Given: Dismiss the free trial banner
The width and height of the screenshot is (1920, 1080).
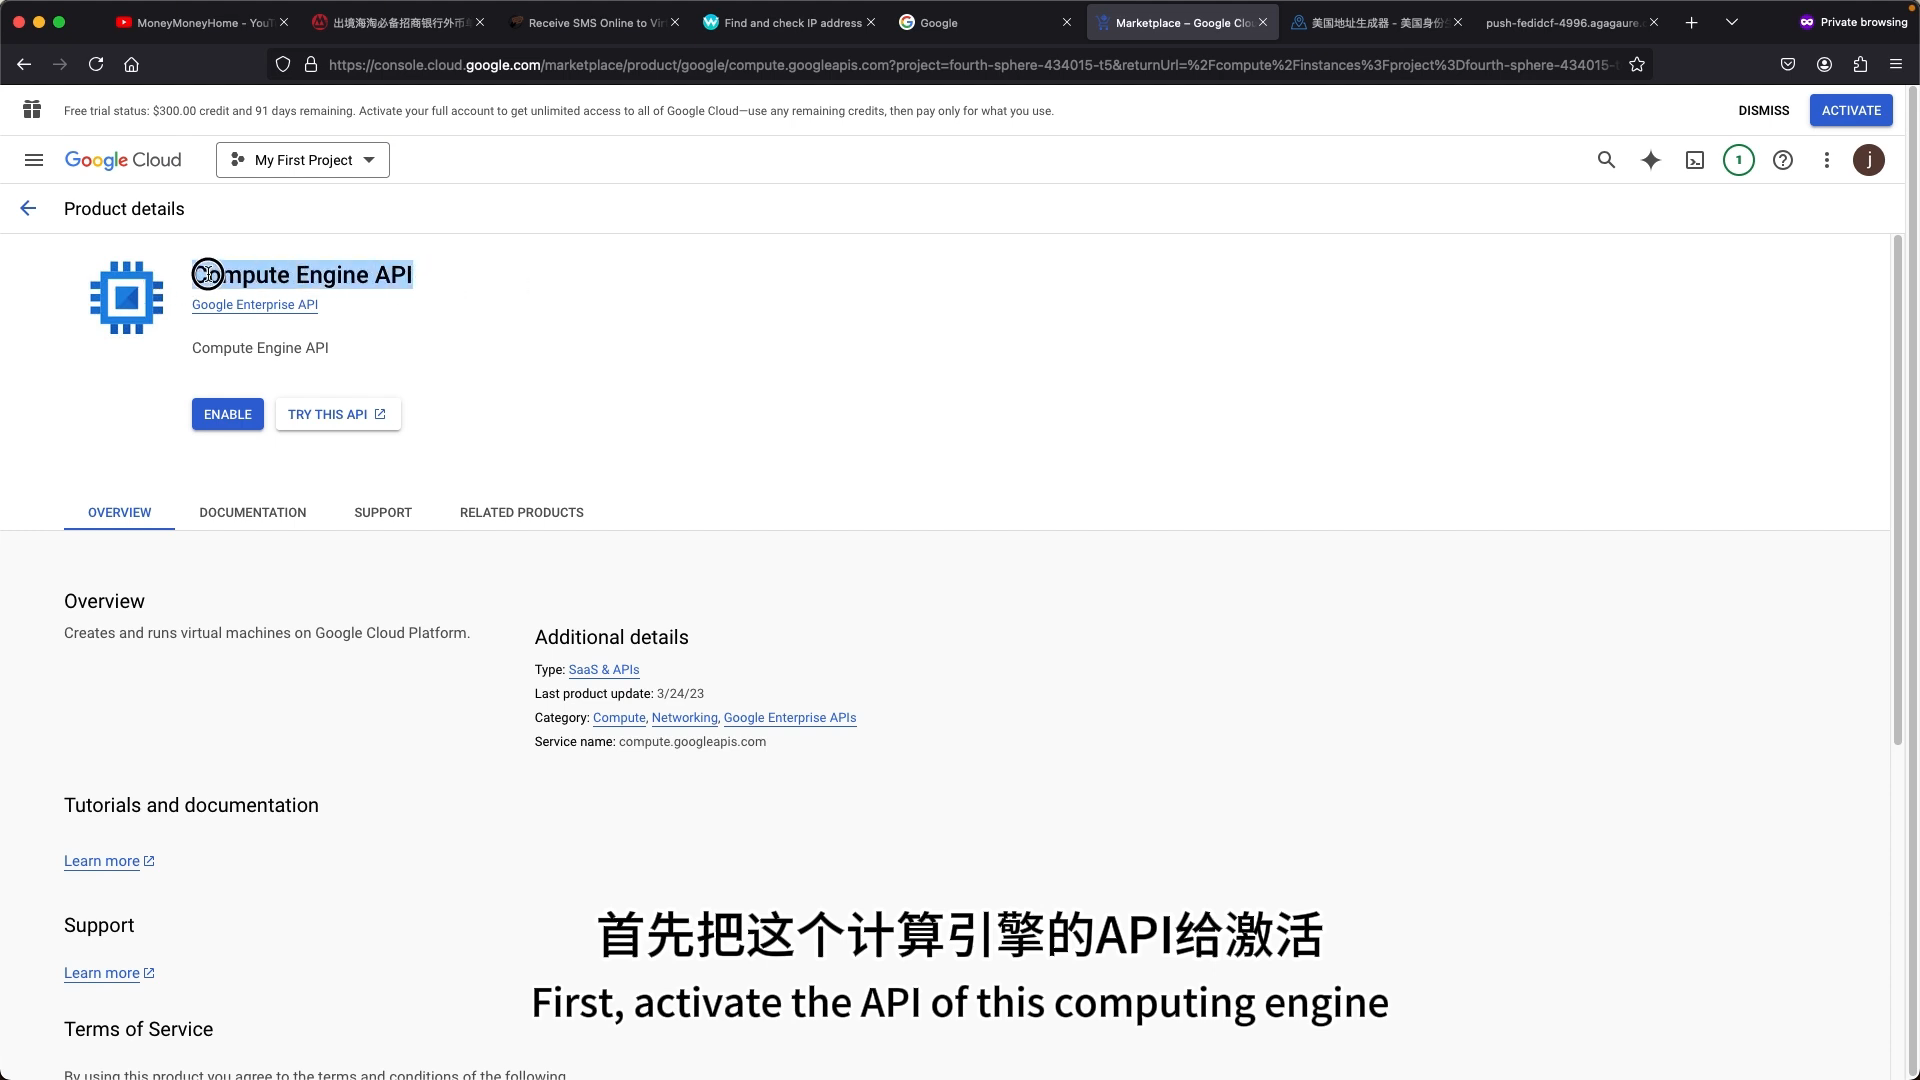Looking at the screenshot, I should [1764, 110].
